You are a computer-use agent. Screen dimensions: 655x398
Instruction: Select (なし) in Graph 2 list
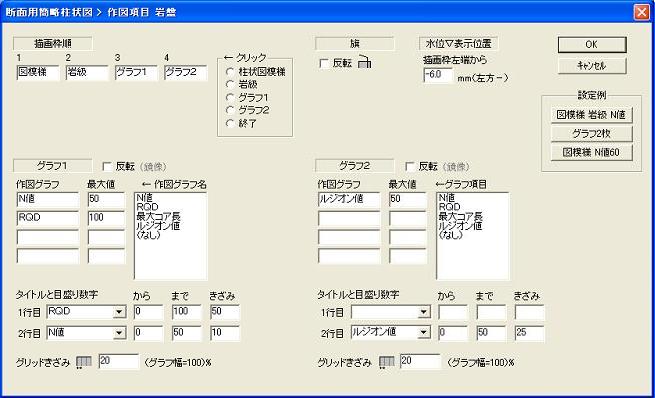click(451, 235)
